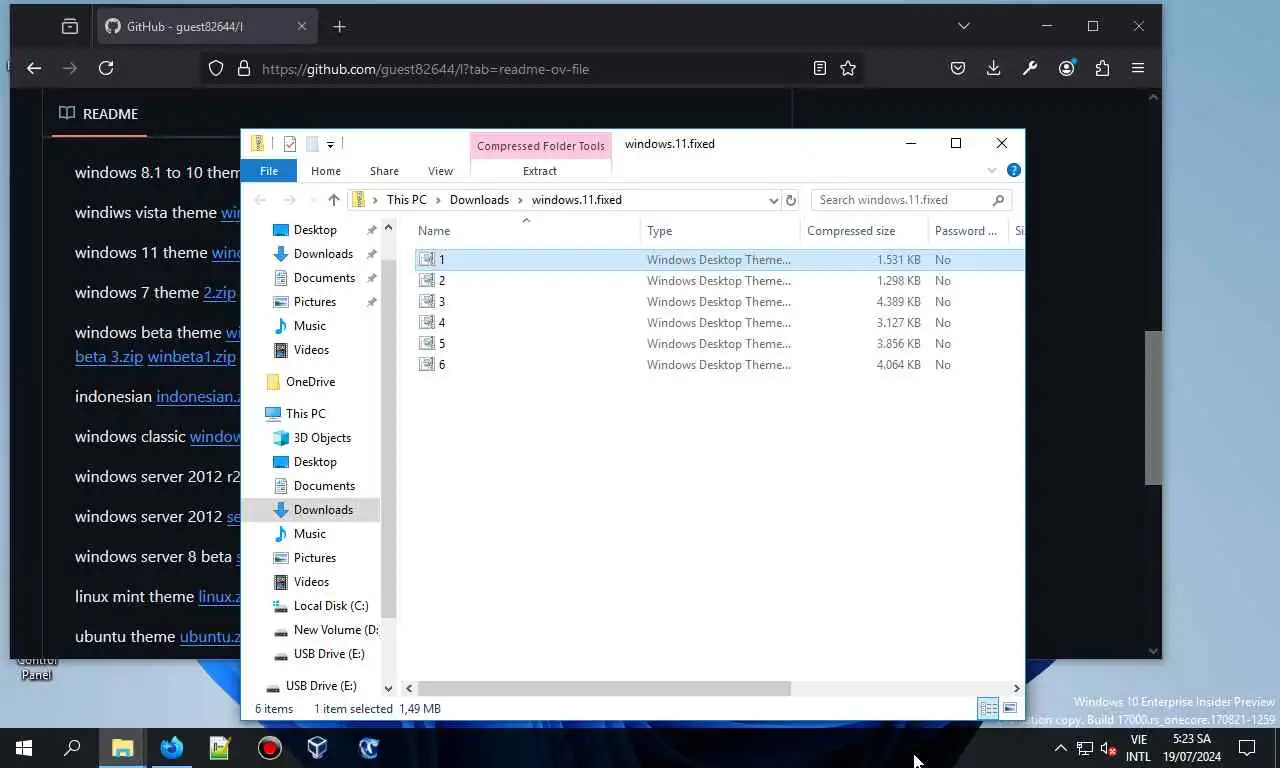Reload the GitHub page in Firefox
This screenshot has width=1280, height=768.
click(x=106, y=68)
